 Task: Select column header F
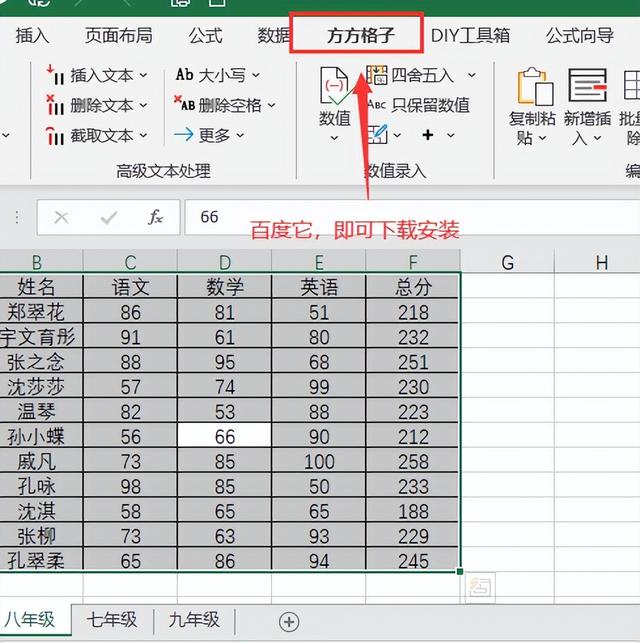[x=413, y=262]
